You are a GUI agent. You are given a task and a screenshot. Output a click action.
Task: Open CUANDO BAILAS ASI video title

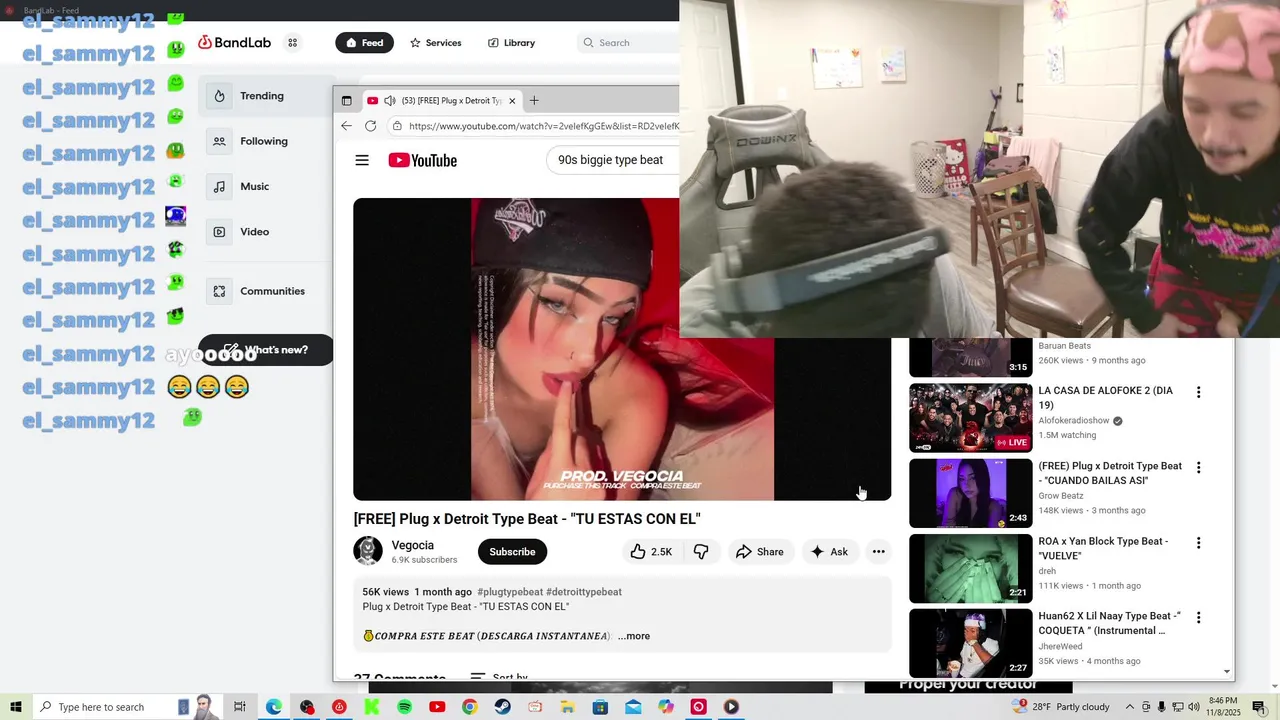(x=1110, y=473)
